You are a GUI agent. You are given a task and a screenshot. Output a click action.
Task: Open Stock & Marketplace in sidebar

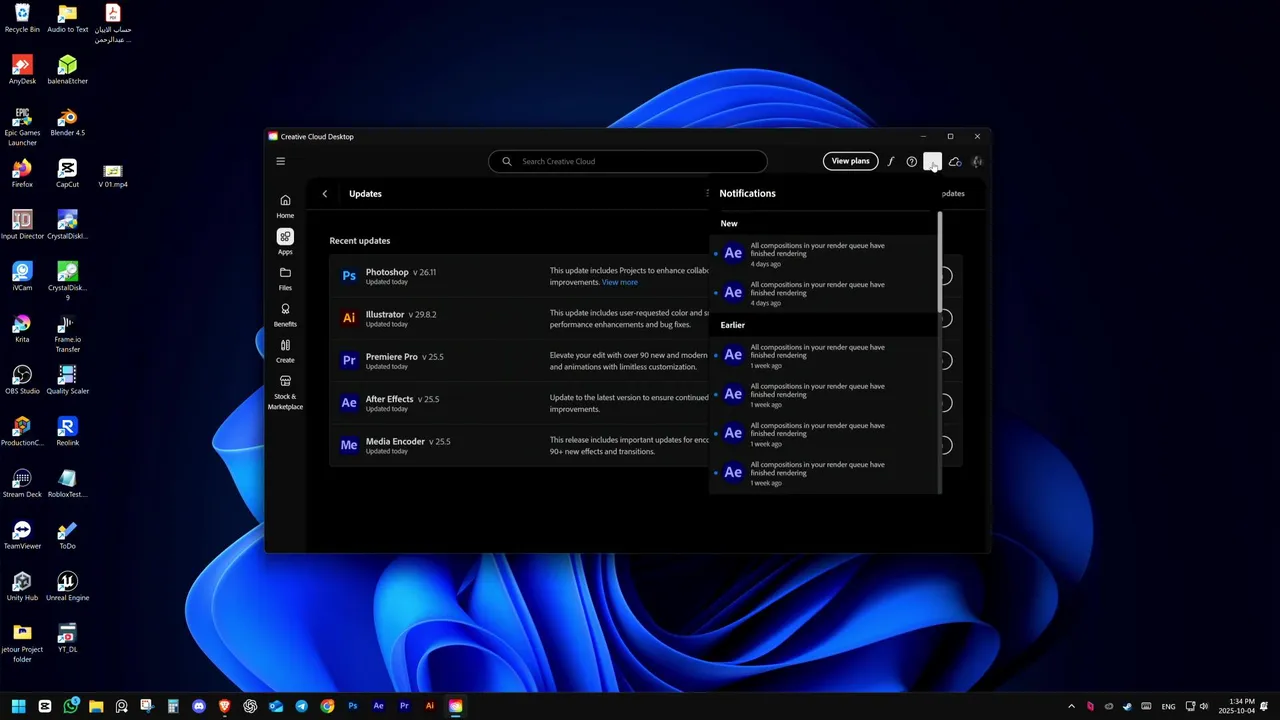coord(285,393)
